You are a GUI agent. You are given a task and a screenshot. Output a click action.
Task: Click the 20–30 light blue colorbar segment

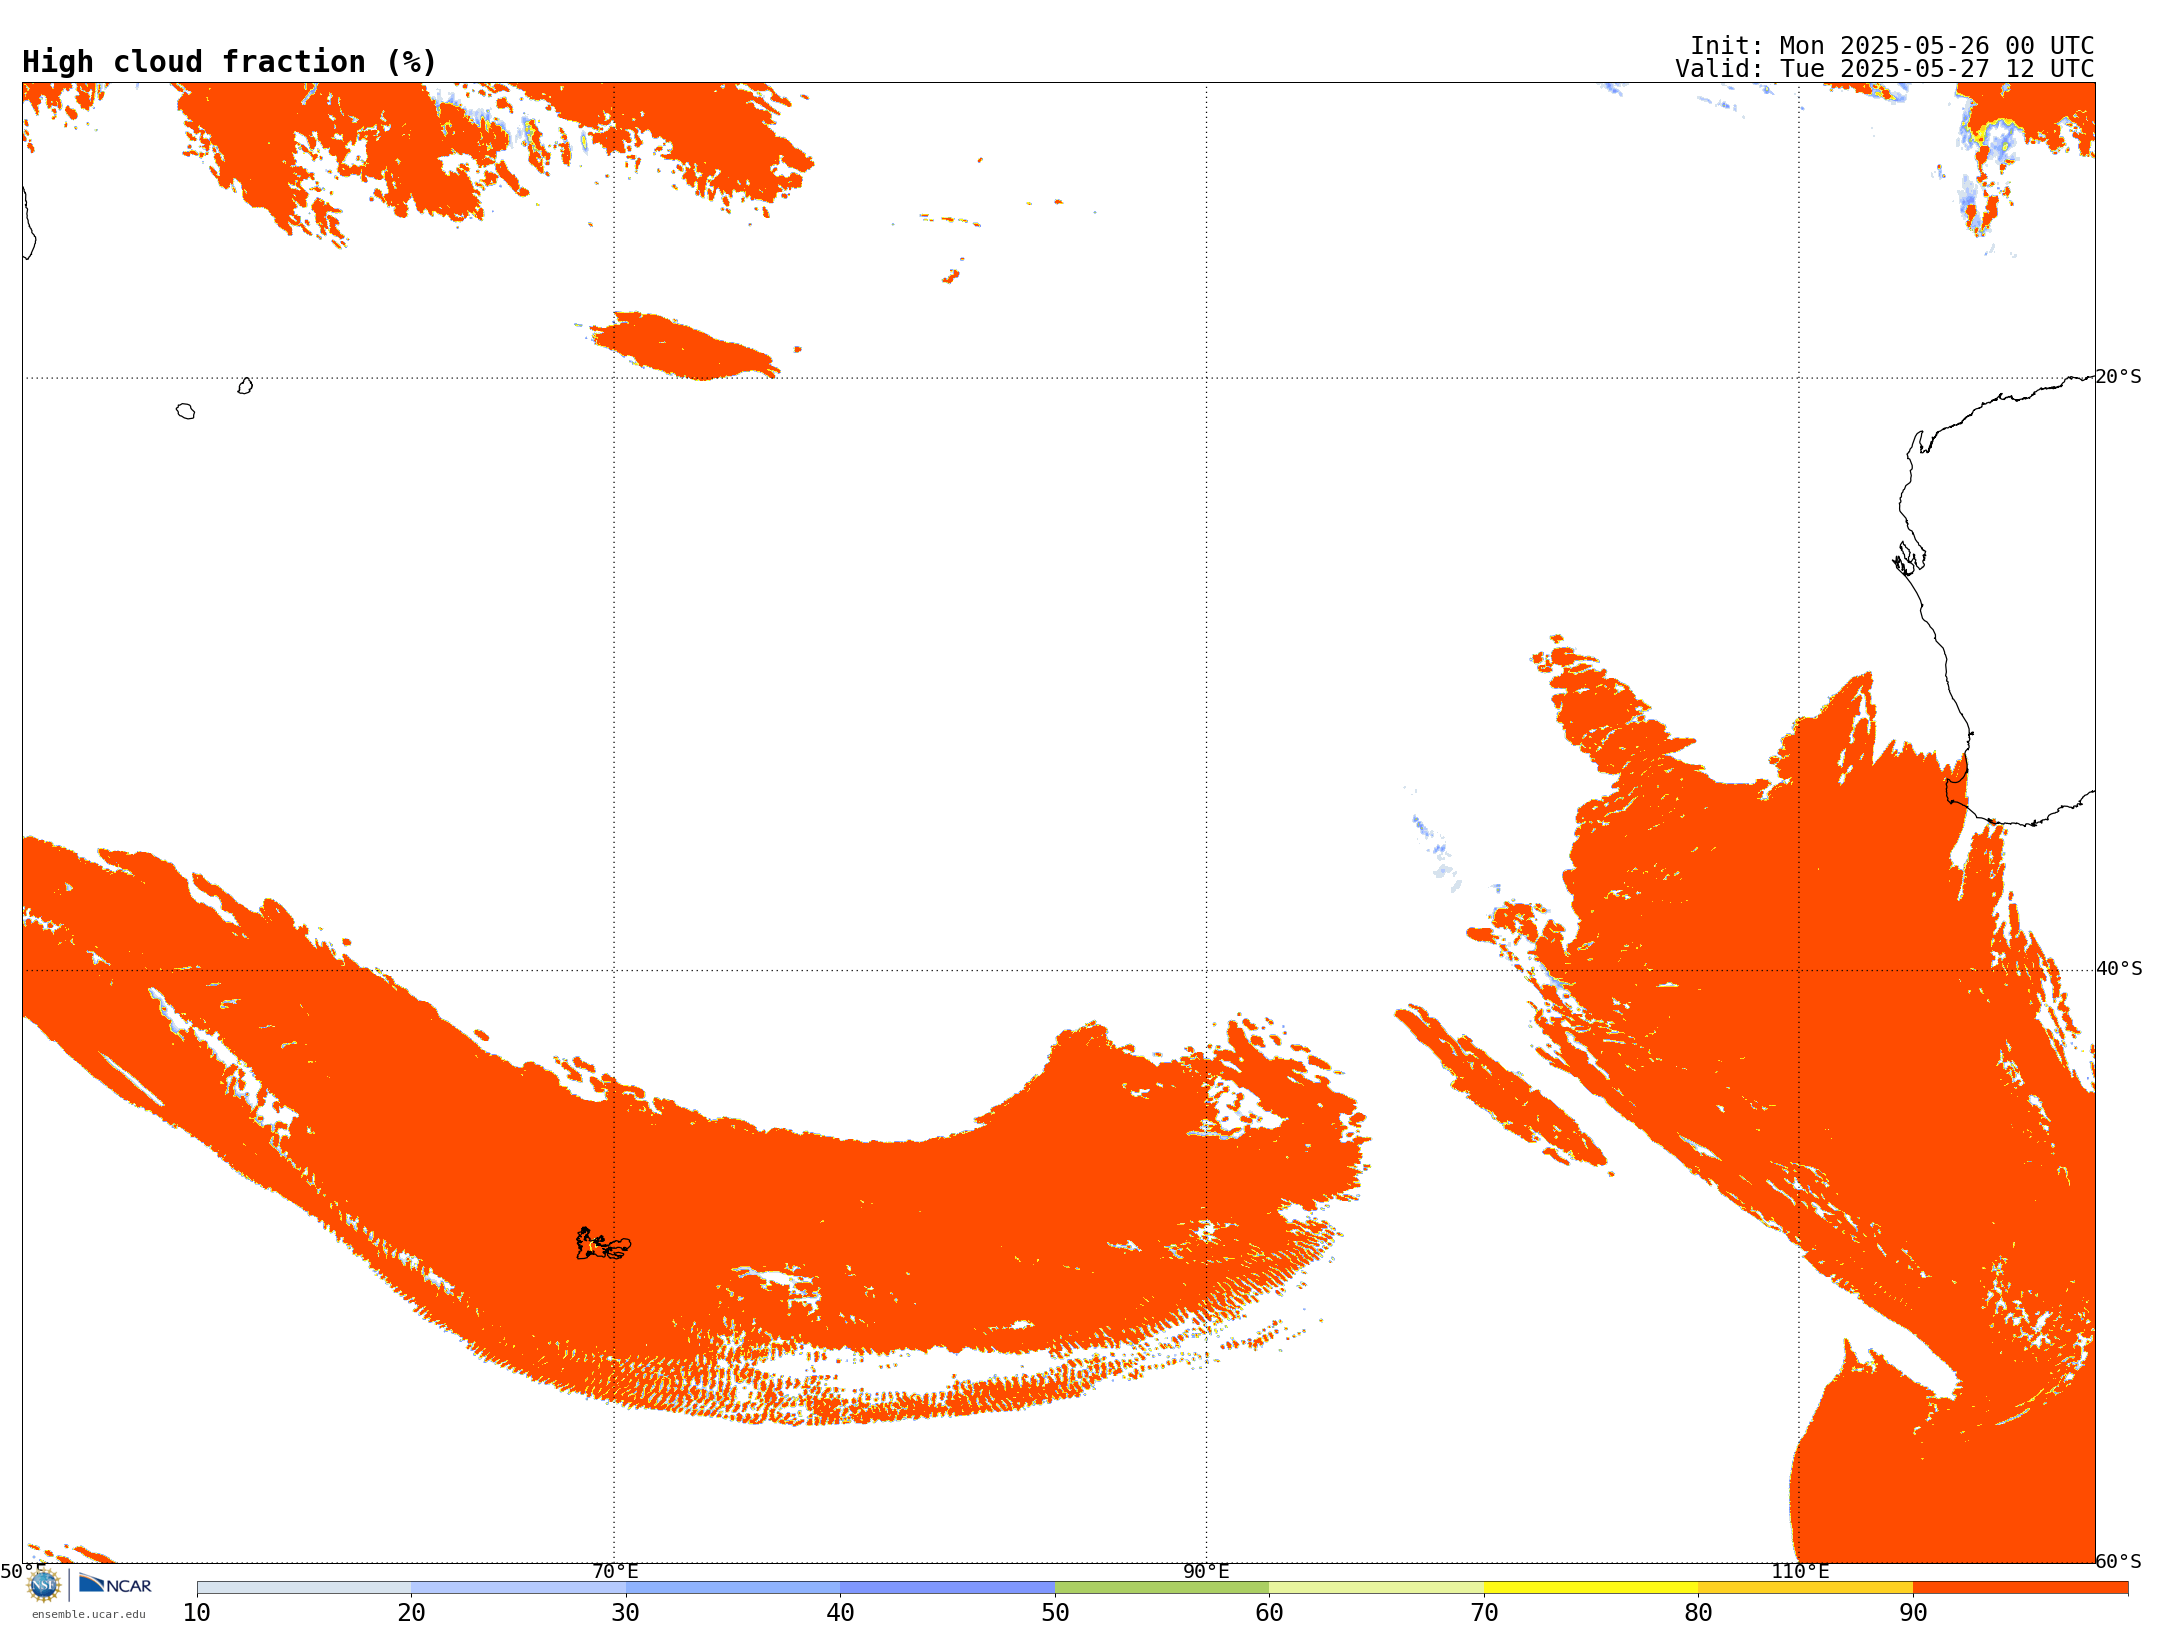(x=518, y=1588)
